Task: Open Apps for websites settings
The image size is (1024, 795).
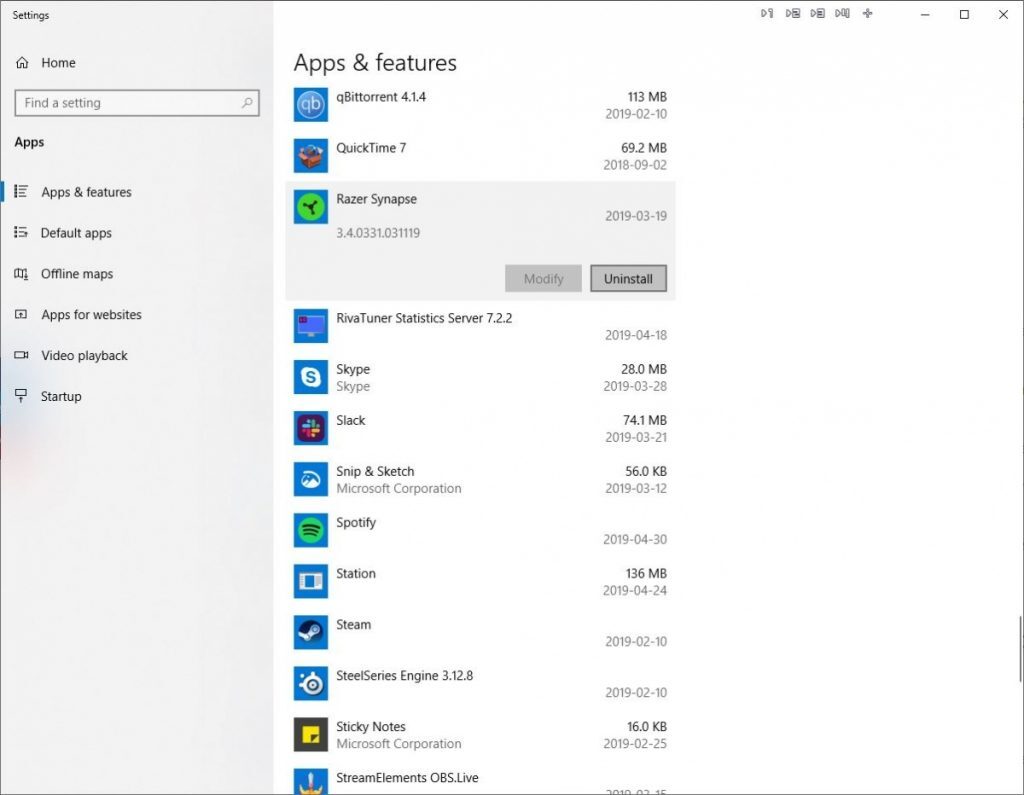Action: 91,315
